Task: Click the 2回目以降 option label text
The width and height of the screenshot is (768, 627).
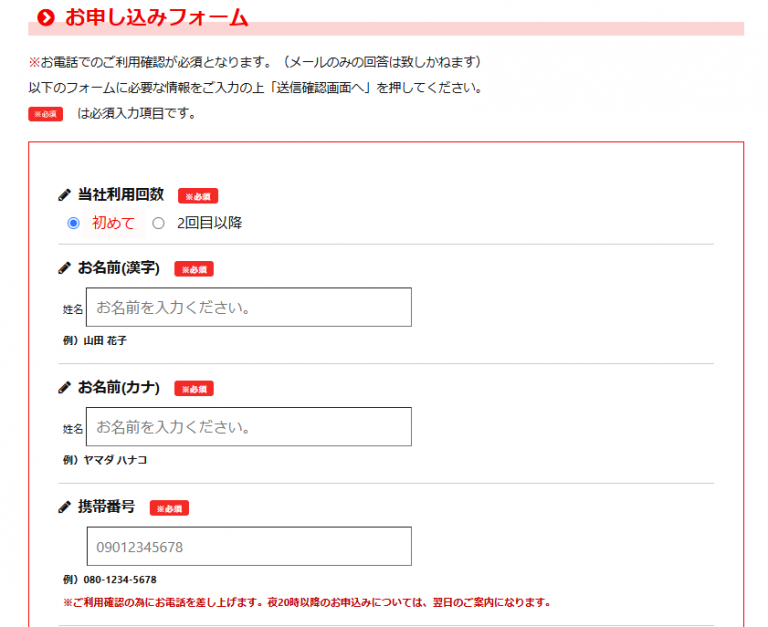Action: coord(209,223)
